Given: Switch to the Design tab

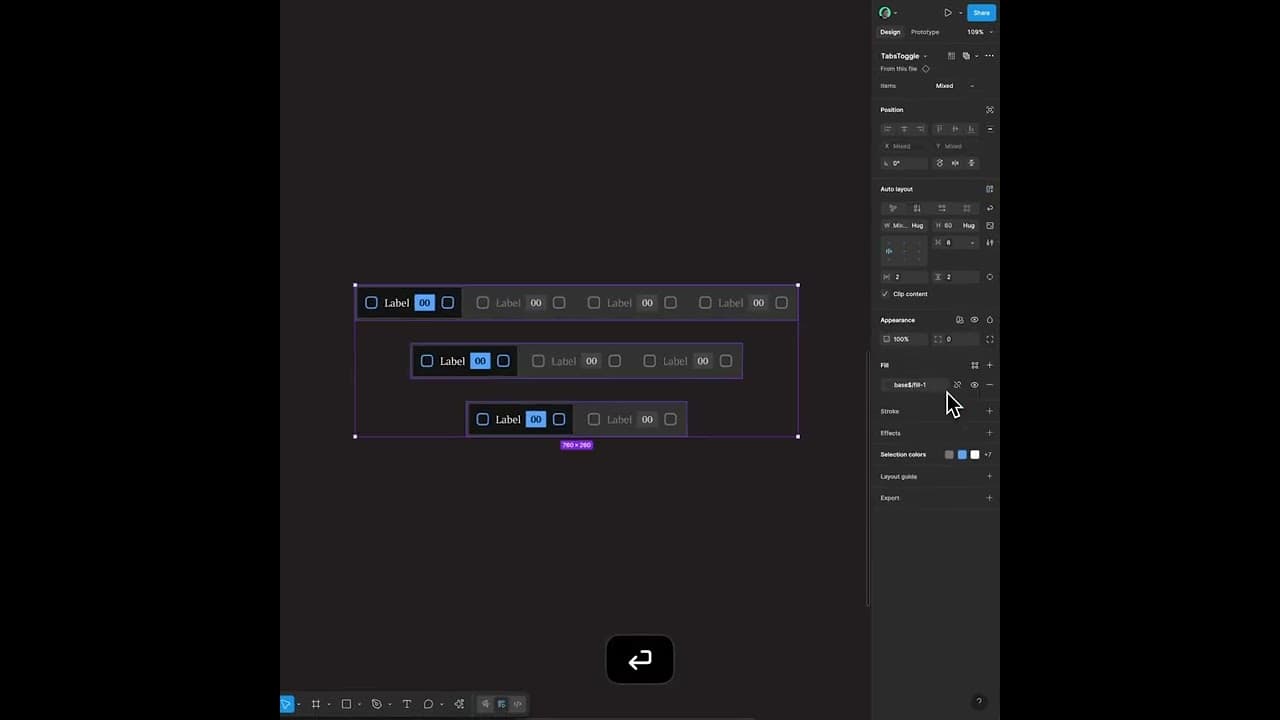Looking at the screenshot, I should click(x=890, y=32).
